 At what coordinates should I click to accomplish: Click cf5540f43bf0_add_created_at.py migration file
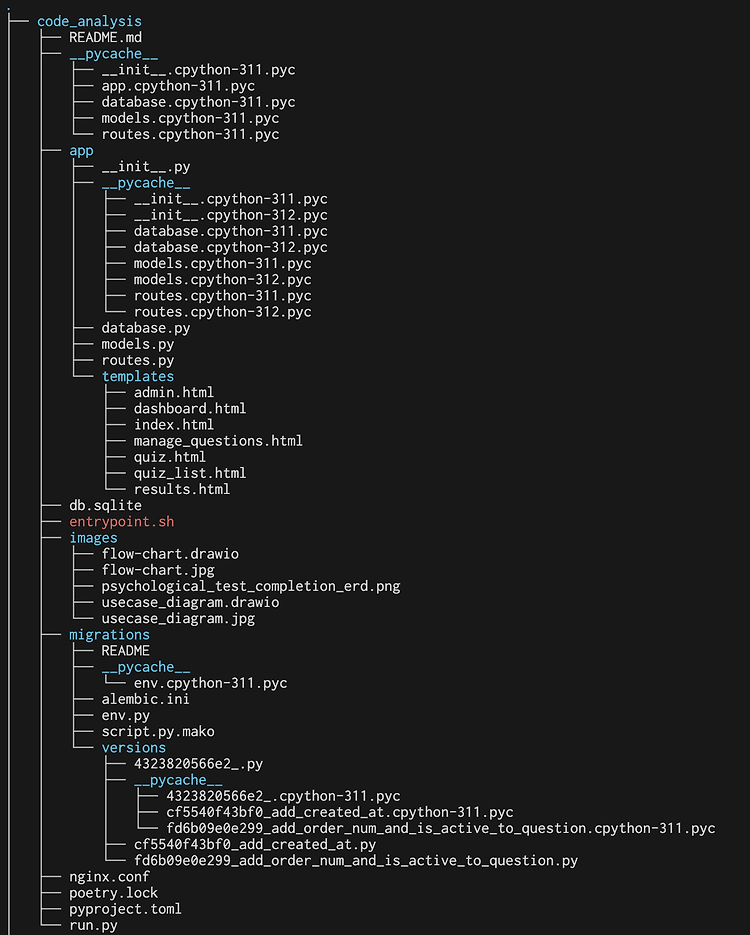(254, 844)
